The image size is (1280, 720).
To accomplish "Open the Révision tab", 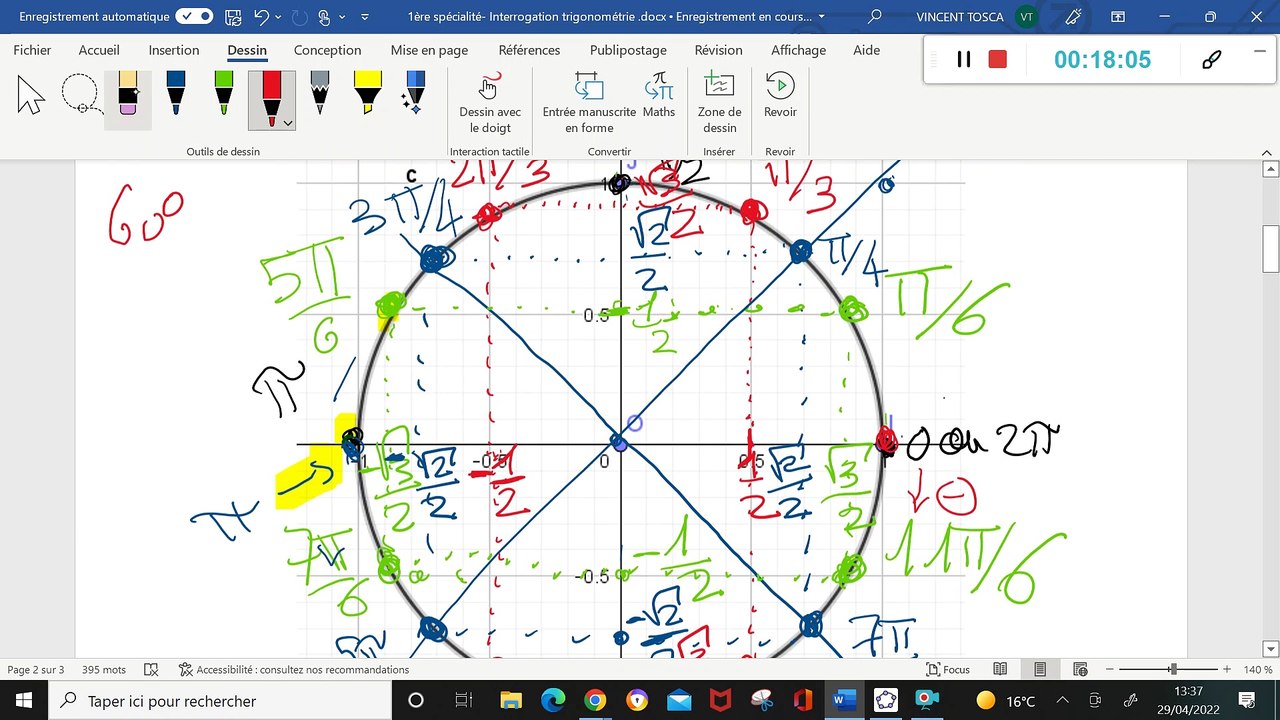I will click(x=718, y=50).
